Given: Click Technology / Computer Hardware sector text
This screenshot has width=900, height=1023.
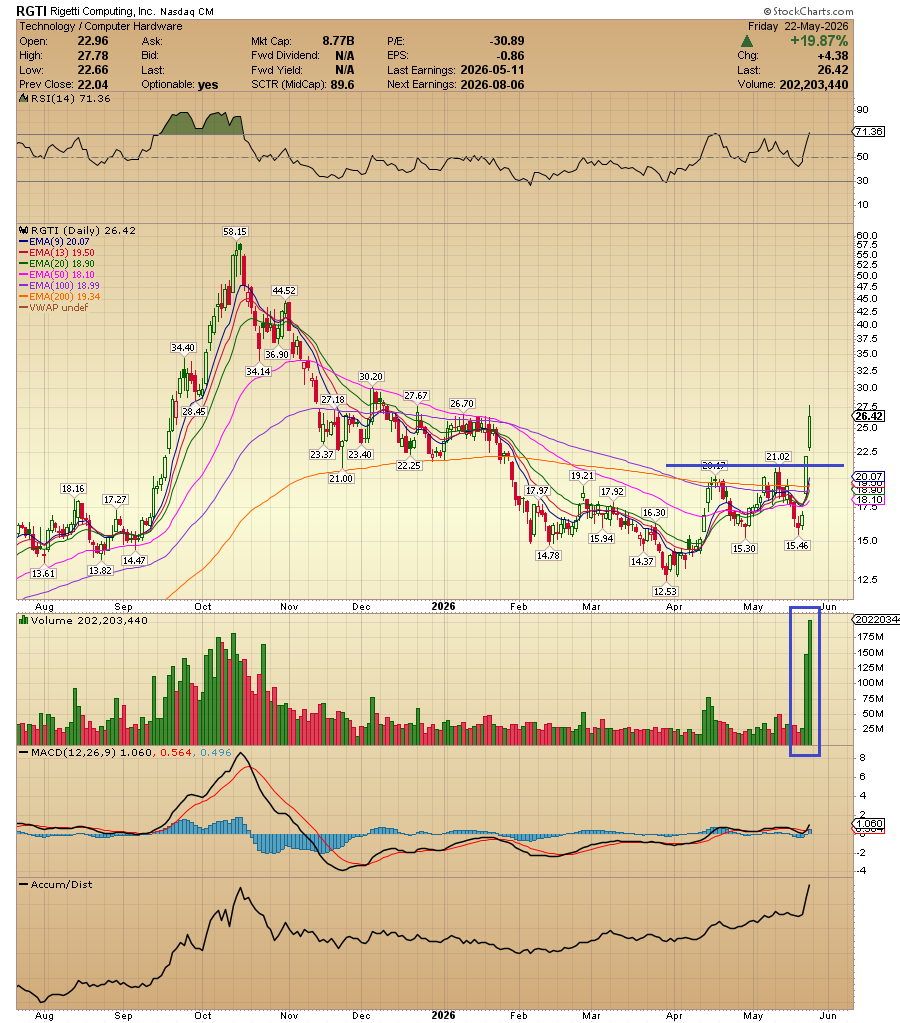Looking at the screenshot, I should coord(101,26).
